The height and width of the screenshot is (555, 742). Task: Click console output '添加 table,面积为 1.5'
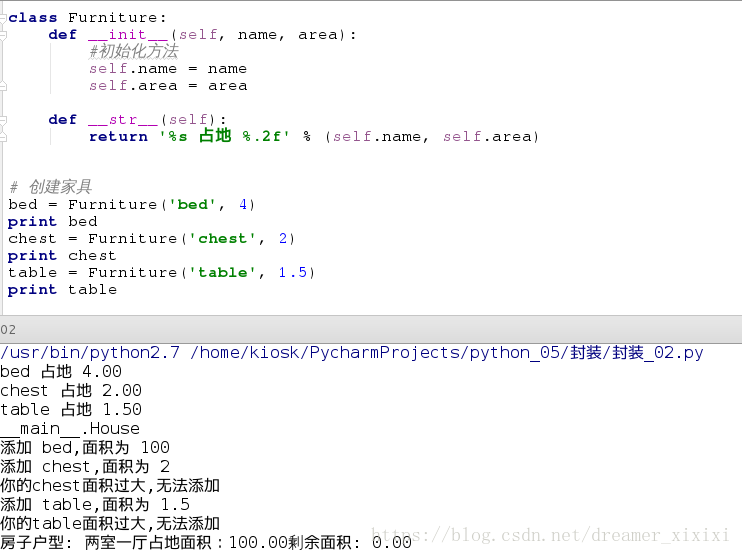click(x=95, y=504)
